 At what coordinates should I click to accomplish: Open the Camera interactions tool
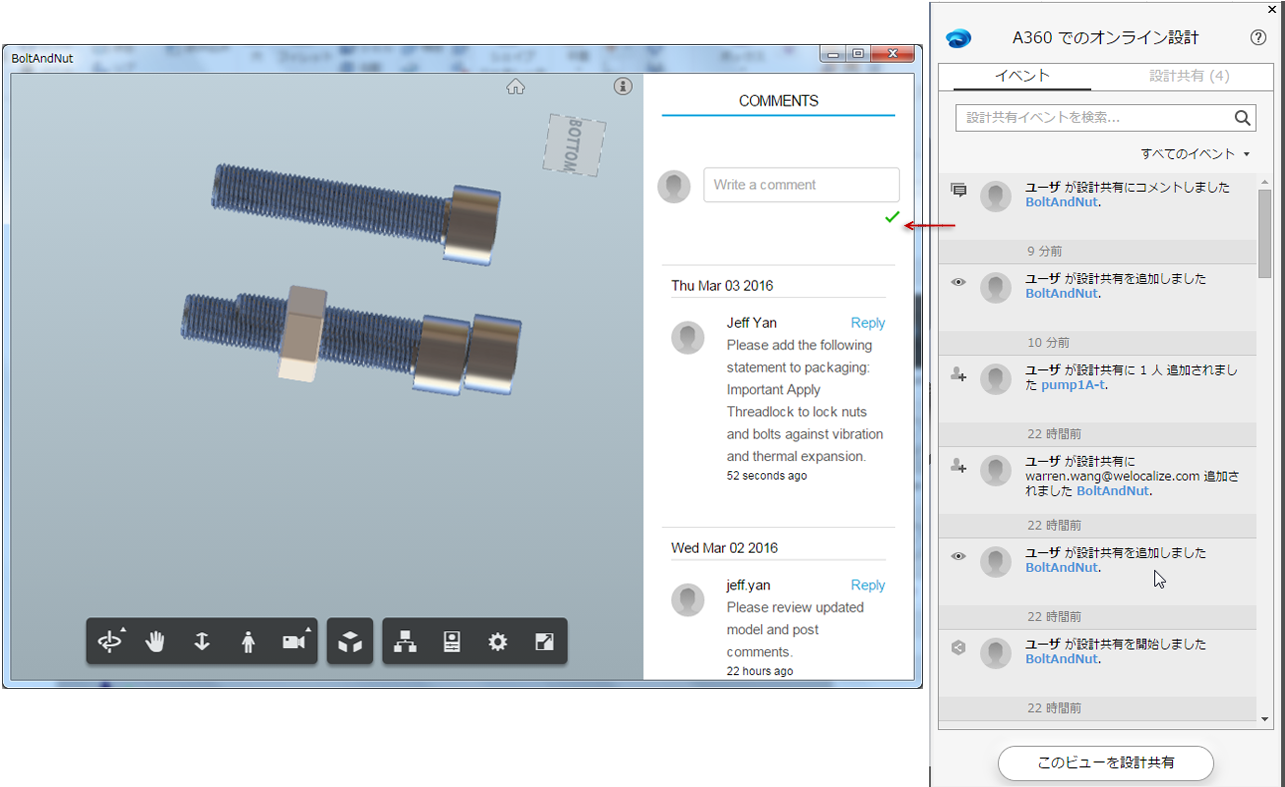coord(294,642)
